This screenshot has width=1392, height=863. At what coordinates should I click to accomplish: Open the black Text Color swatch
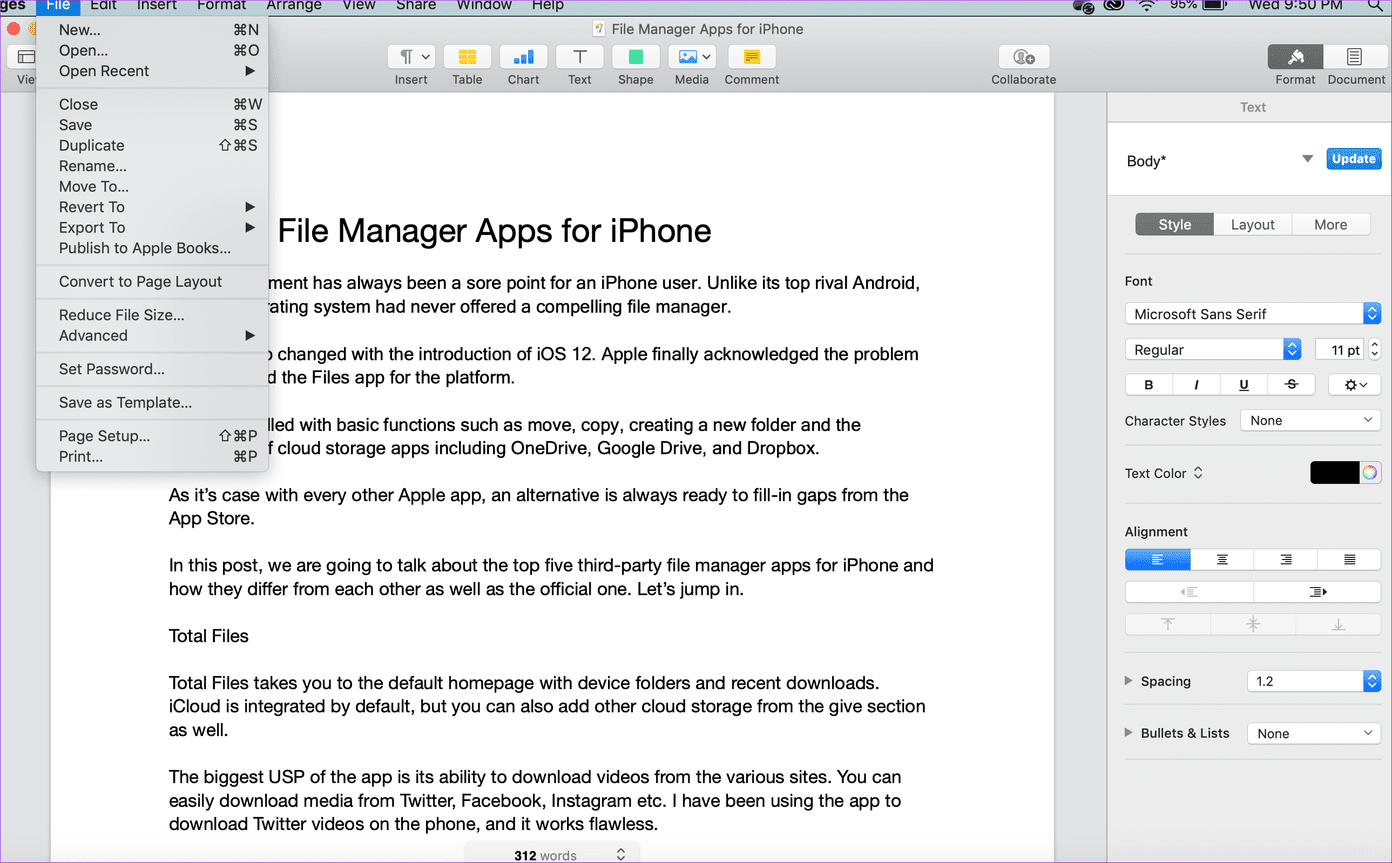[1335, 473]
